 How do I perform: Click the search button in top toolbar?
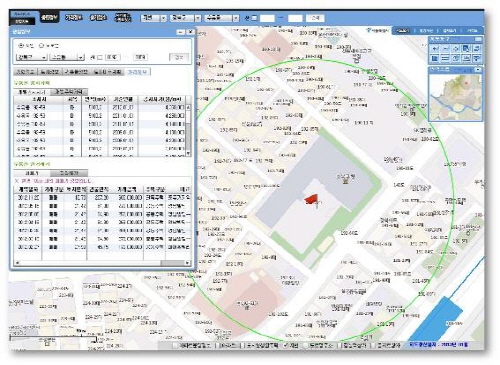(x=315, y=18)
